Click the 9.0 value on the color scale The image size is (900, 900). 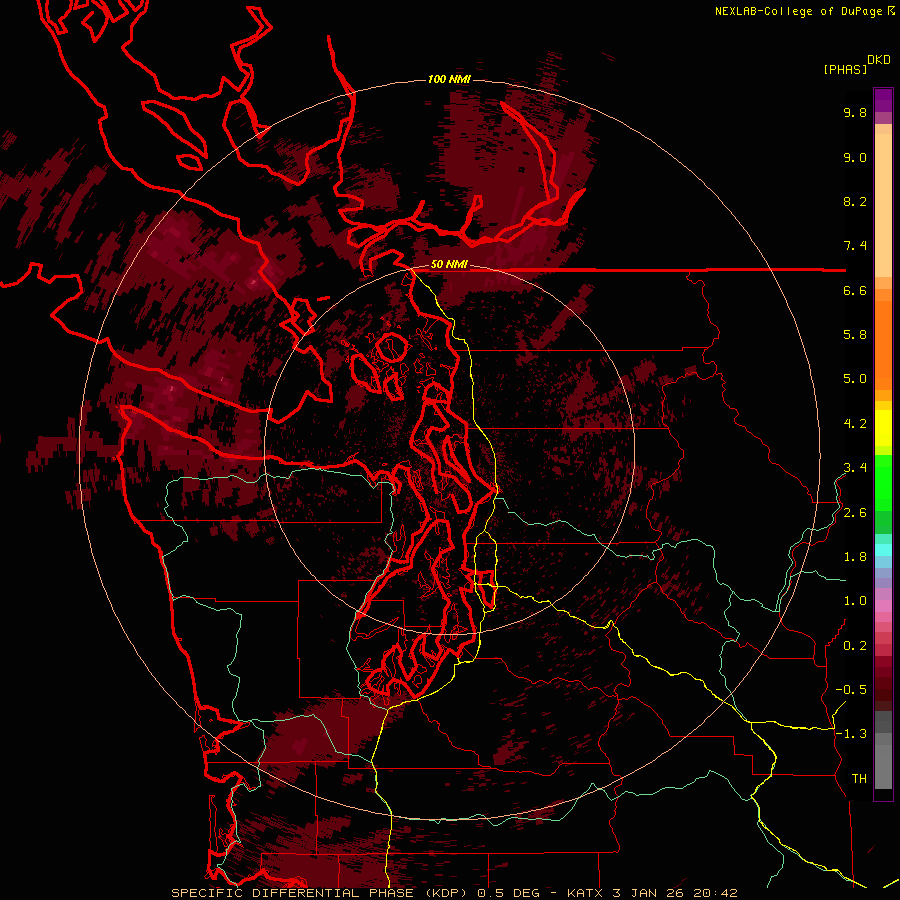(855, 157)
